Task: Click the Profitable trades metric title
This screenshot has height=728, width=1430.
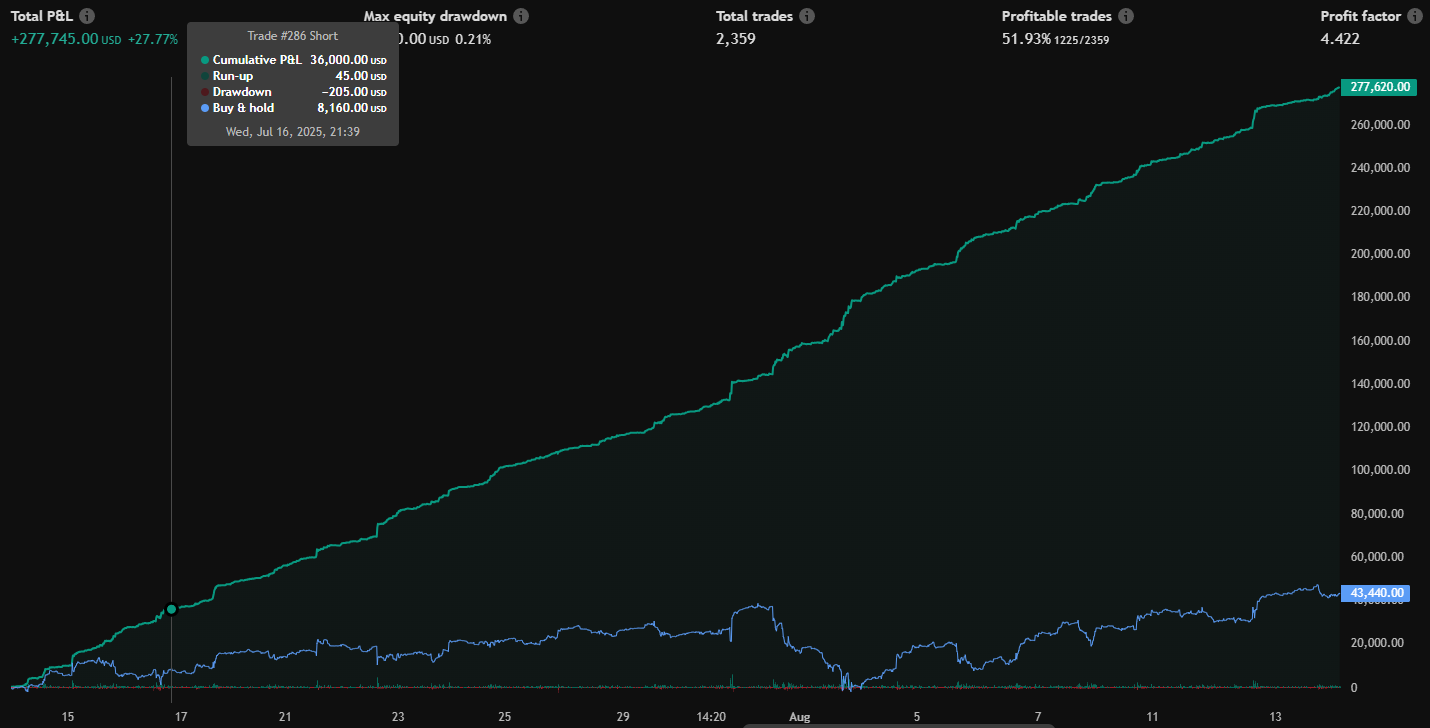Action: (1056, 17)
